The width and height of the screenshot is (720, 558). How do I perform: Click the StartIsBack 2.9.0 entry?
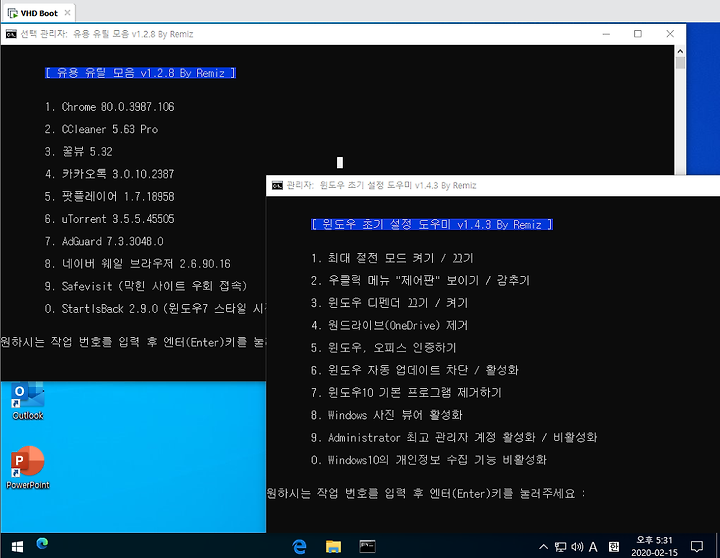click(155, 309)
